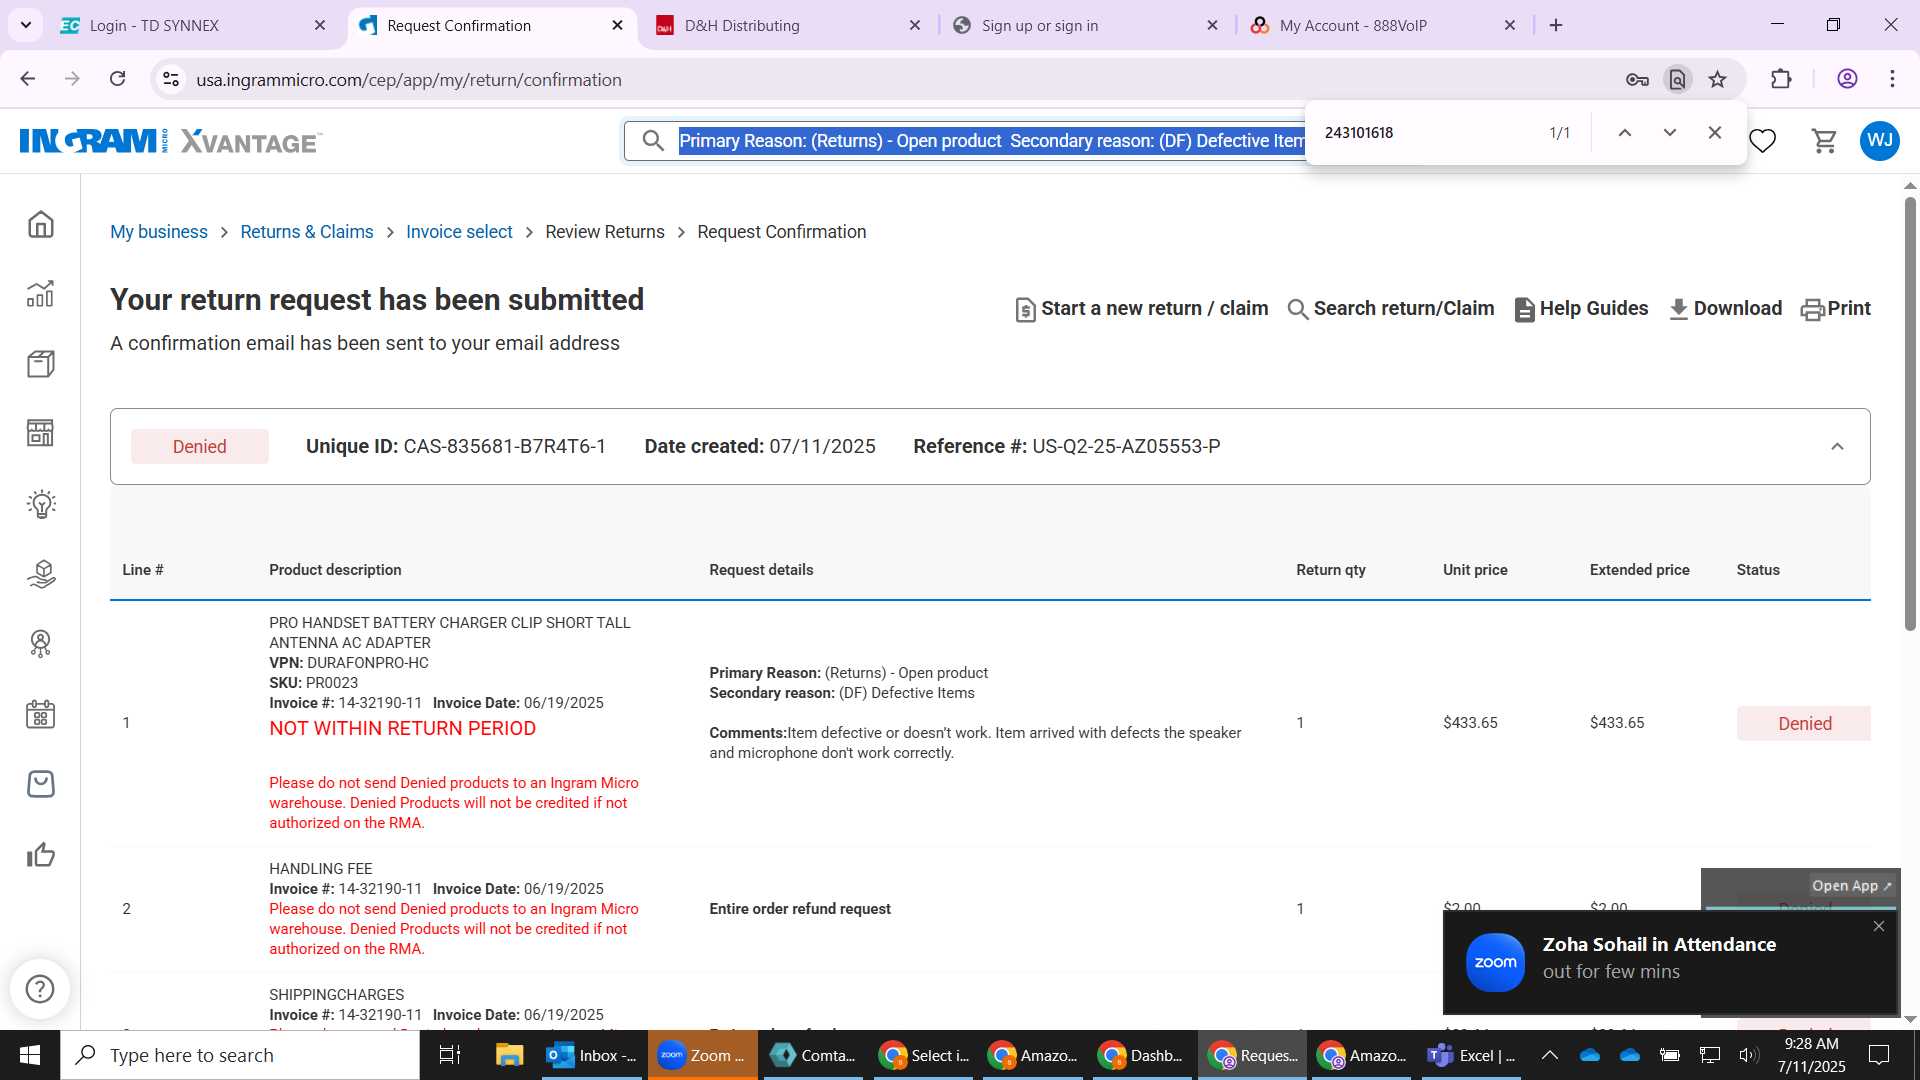Click the Unique ID CAS-835681-B7R4T6-1 text
Image resolution: width=1920 pixels, height=1080 pixels.
[456, 447]
